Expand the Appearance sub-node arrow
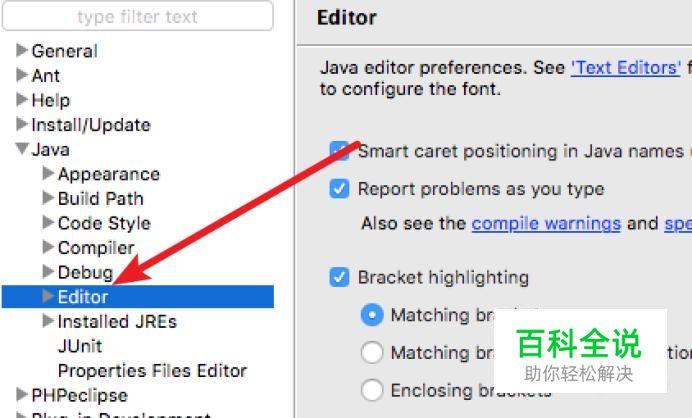Screen dimensions: 692x418 (x=48, y=173)
